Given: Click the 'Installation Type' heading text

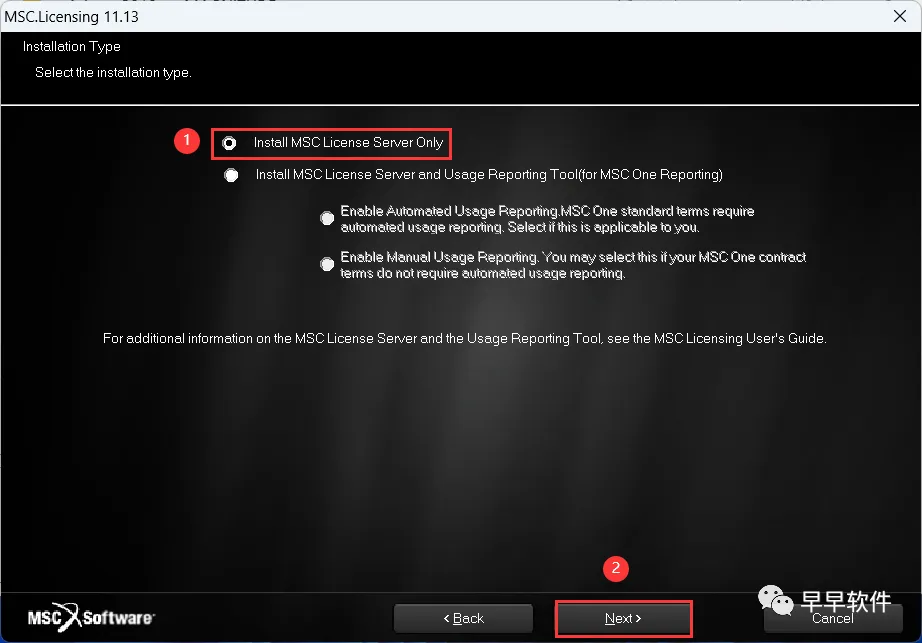Looking at the screenshot, I should click(x=72, y=46).
